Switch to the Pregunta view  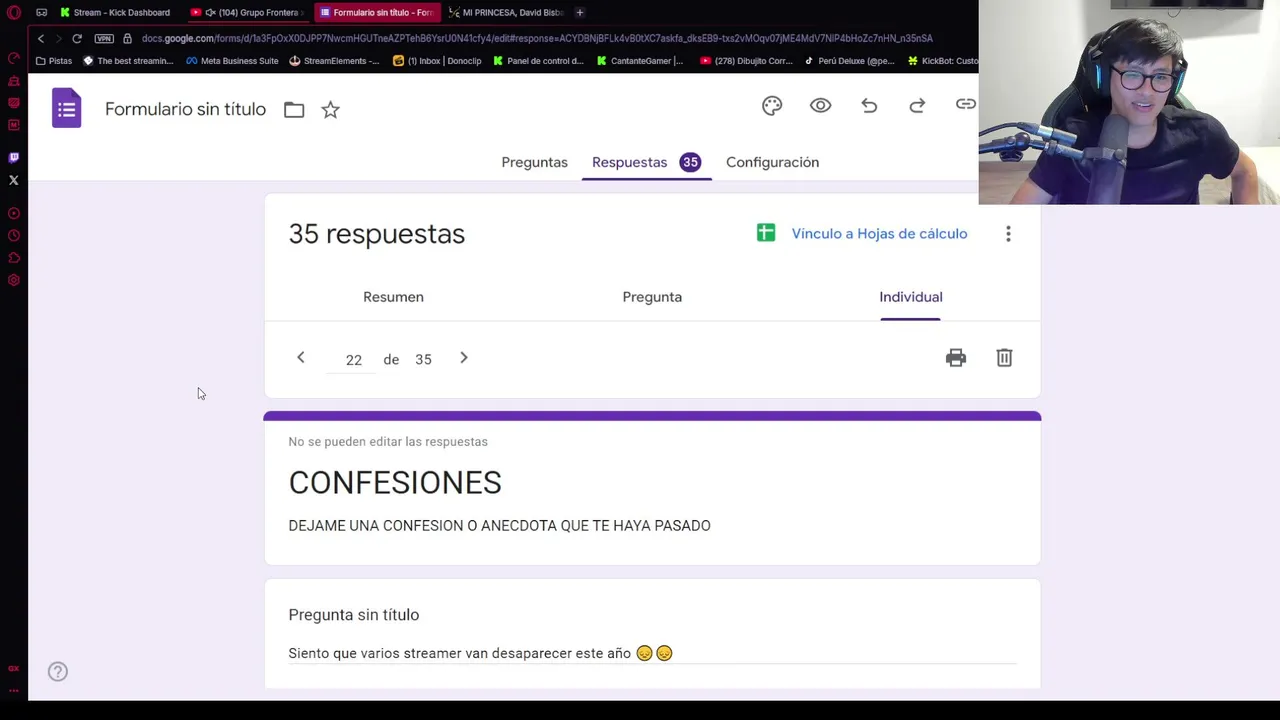(x=652, y=297)
